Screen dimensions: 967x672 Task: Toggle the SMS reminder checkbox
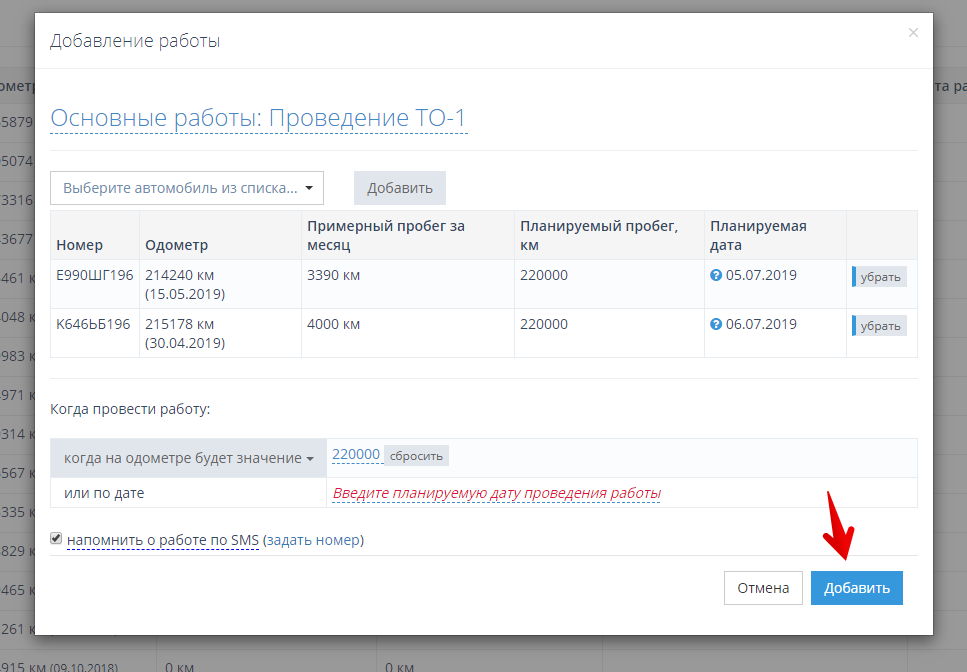(56, 538)
